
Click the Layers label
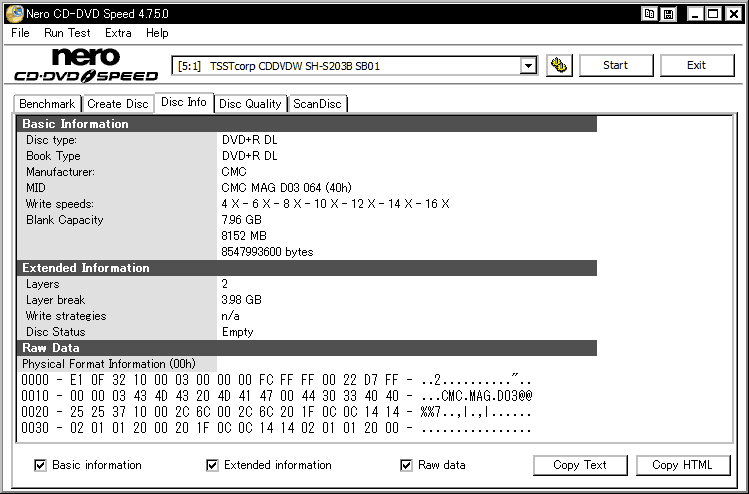pyautogui.click(x=43, y=284)
